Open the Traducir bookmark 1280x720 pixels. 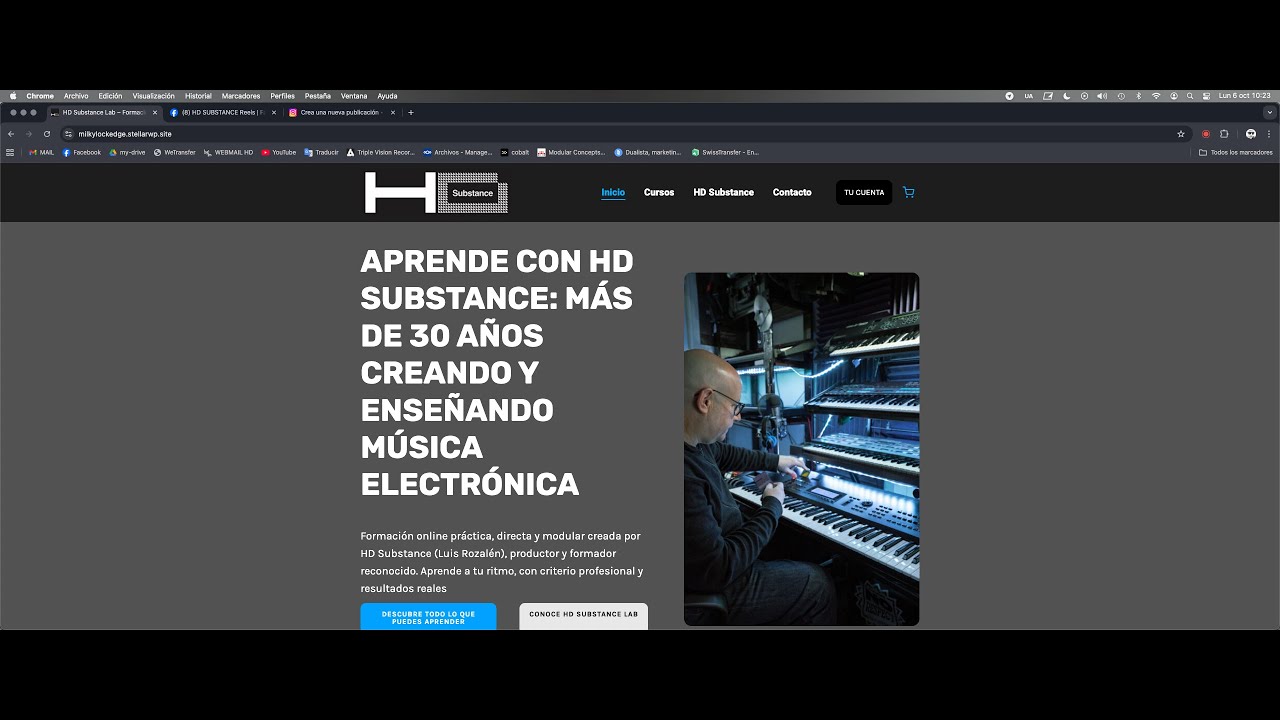(x=321, y=152)
